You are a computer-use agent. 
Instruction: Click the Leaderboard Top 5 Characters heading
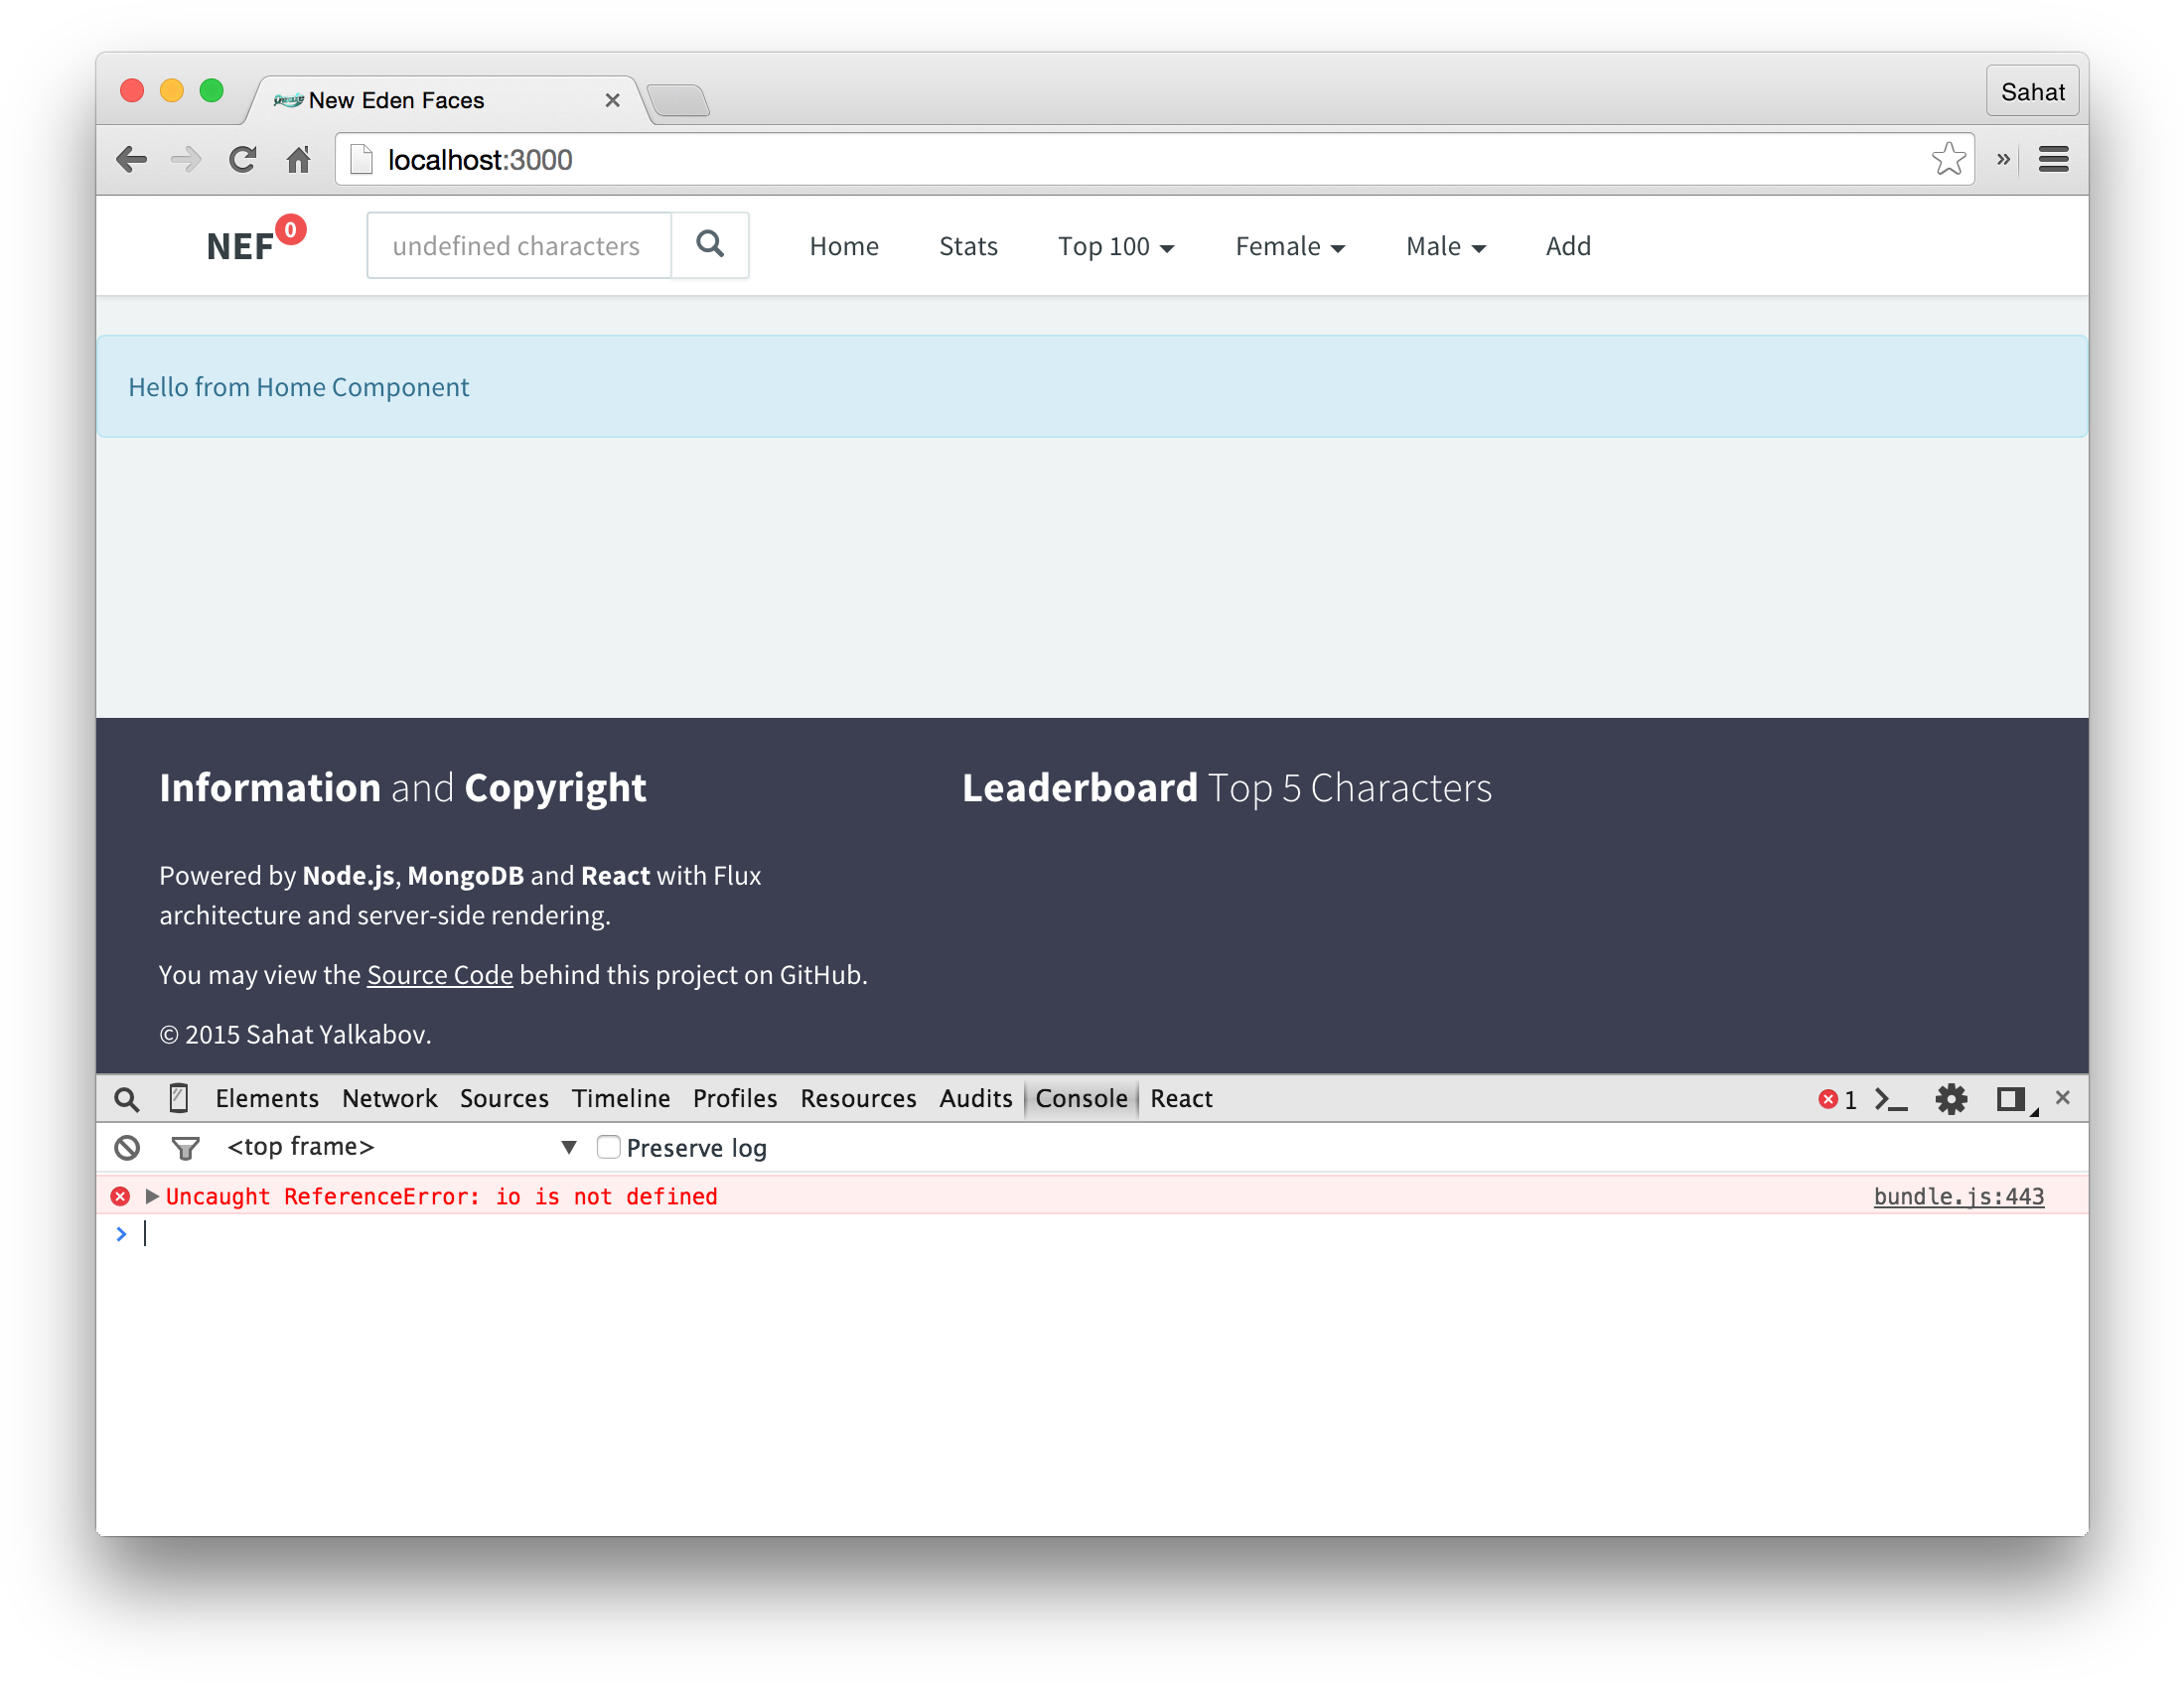coord(1227,788)
